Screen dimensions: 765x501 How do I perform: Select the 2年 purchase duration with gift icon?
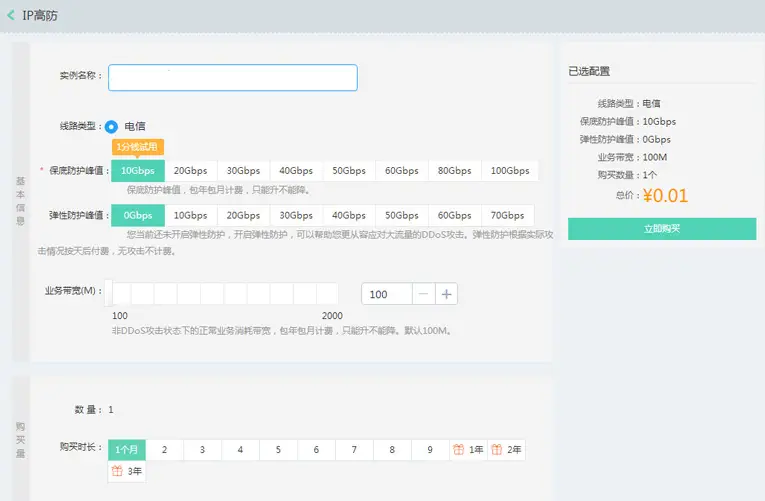(506, 450)
